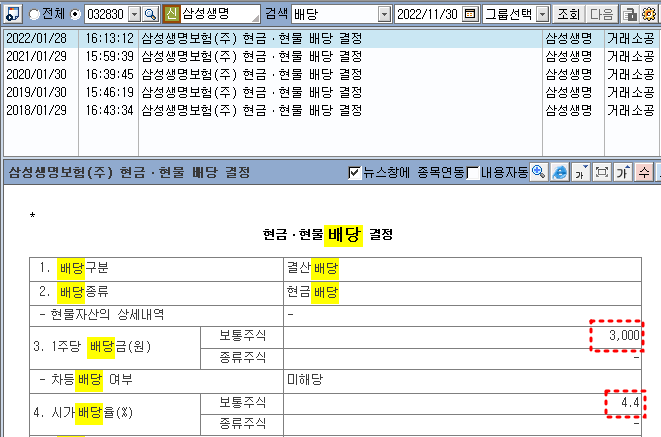Image resolution: width=661 pixels, height=437 pixels.
Task: Open the Internet Explorer browser icon
Action: [560, 172]
